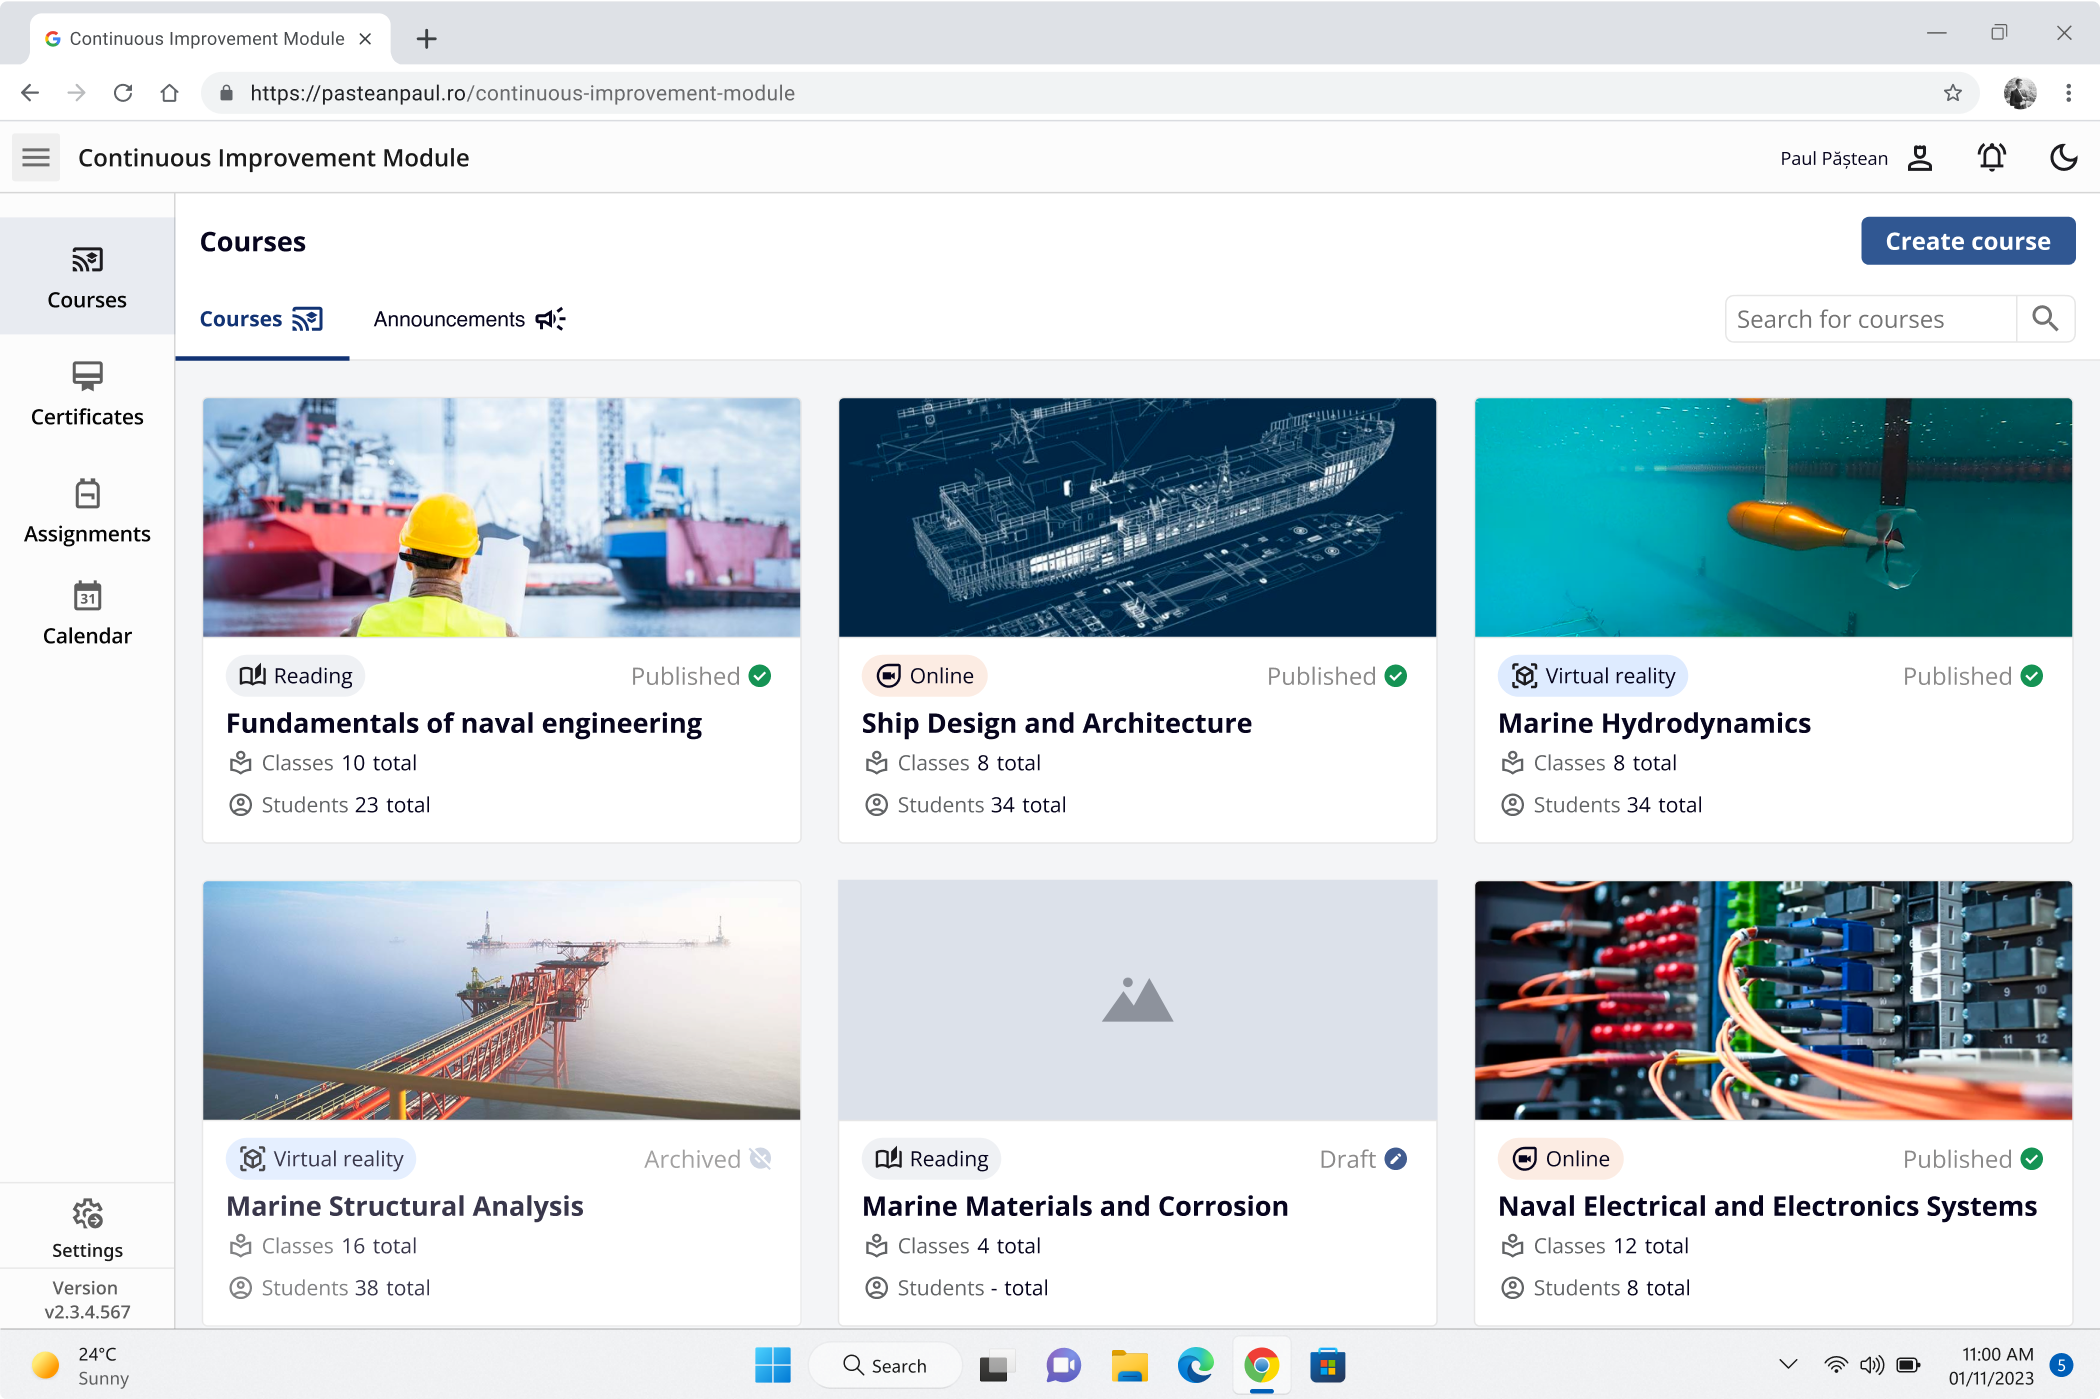Focus the Search for courses field
Viewport: 2100px width, 1399px height.
1870,319
